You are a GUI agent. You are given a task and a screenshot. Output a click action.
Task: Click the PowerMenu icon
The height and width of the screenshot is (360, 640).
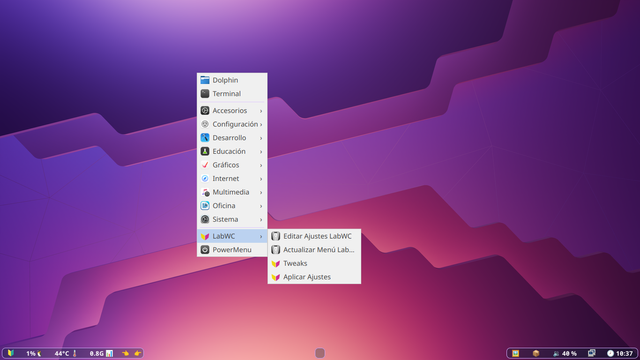pos(205,249)
